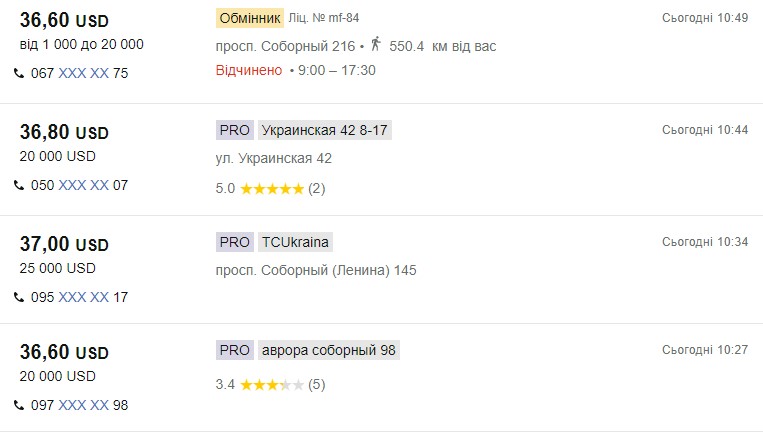Reveal hidden phone digits for 050 number
The image size is (763, 432).
[x=84, y=185]
